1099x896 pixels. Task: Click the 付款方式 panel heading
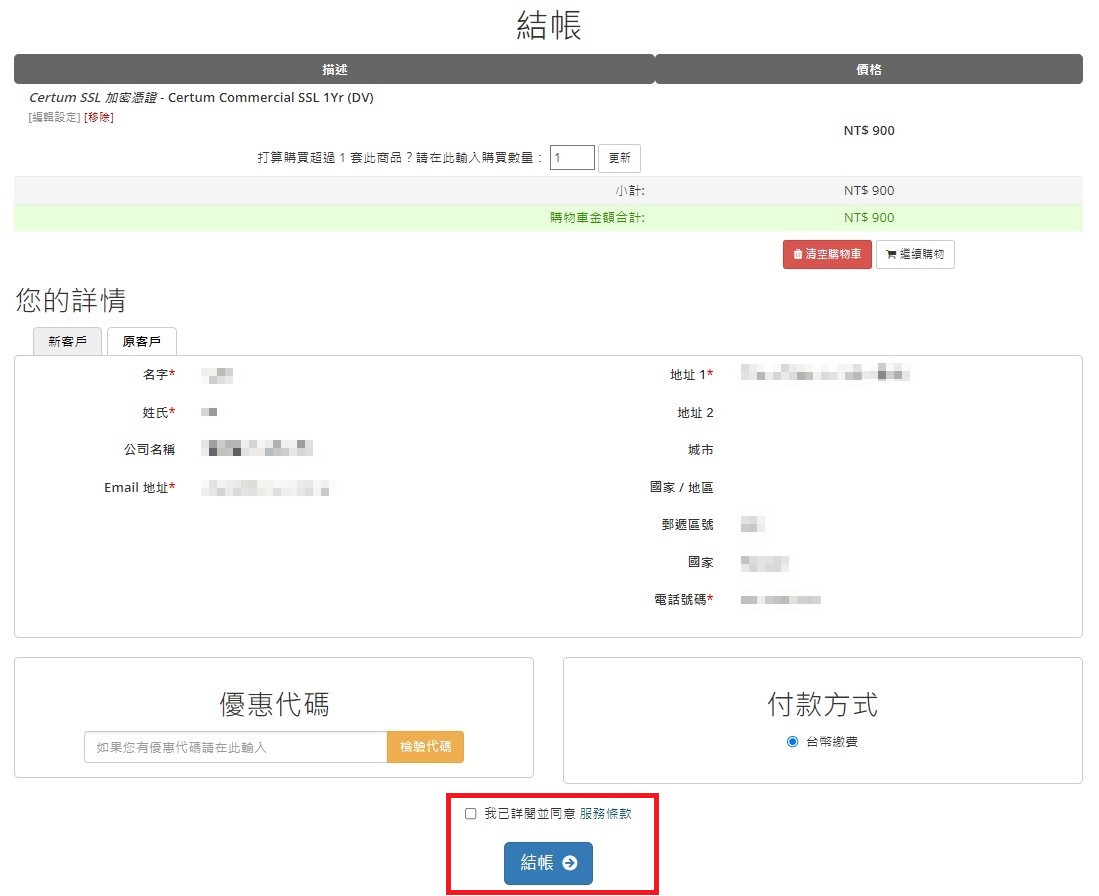pos(823,704)
